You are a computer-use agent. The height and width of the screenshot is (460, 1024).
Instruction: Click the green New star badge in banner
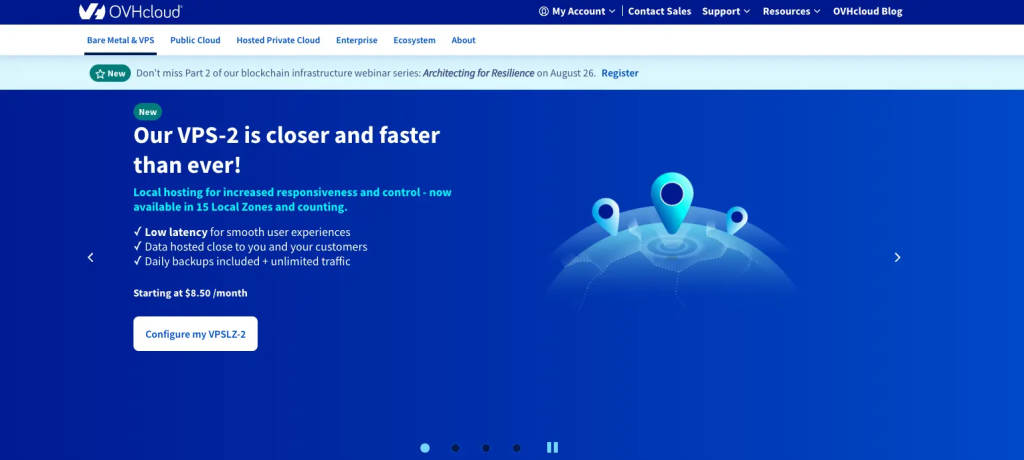click(x=110, y=73)
